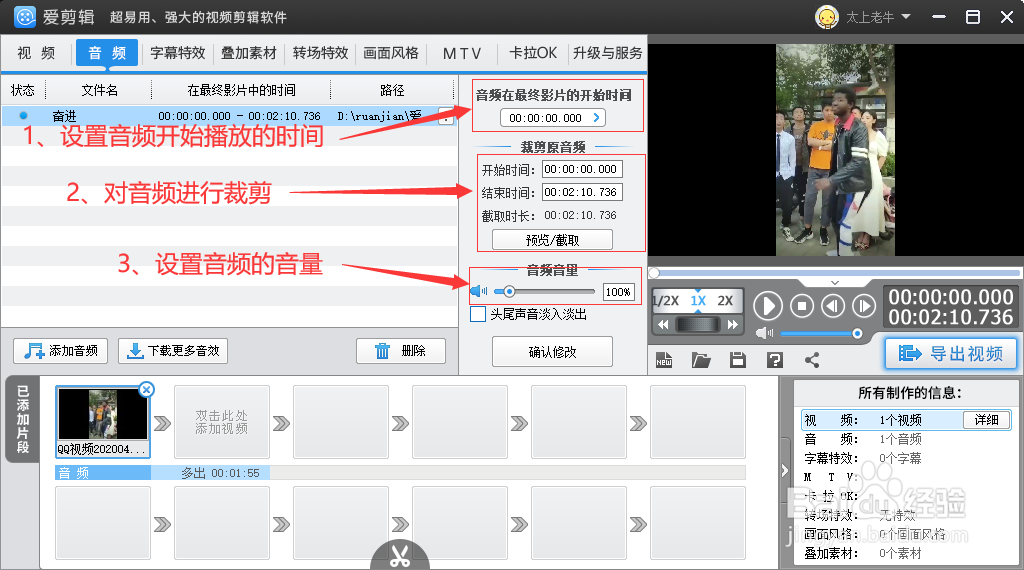
Task: Click the 爱剪辑 app logo icon
Action: [25, 17]
